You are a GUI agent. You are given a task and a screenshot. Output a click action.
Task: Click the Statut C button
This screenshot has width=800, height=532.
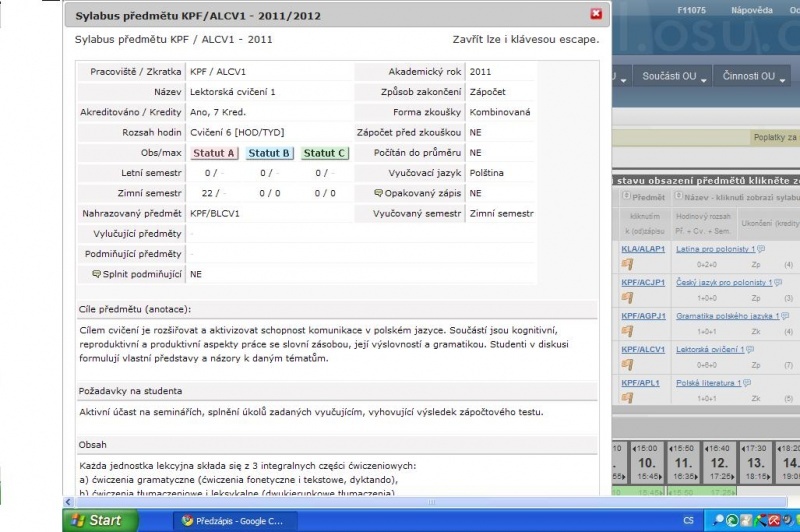click(324, 153)
